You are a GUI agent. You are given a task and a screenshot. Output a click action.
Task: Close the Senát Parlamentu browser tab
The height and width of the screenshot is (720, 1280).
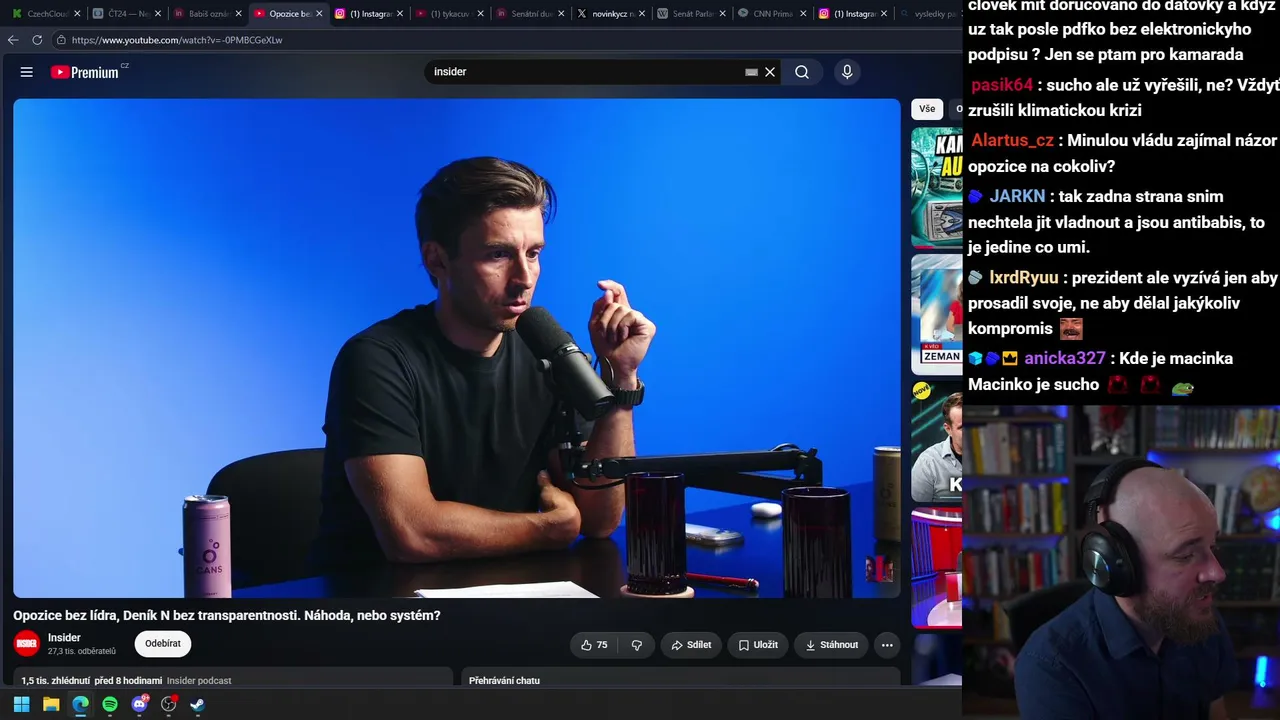coord(723,14)
